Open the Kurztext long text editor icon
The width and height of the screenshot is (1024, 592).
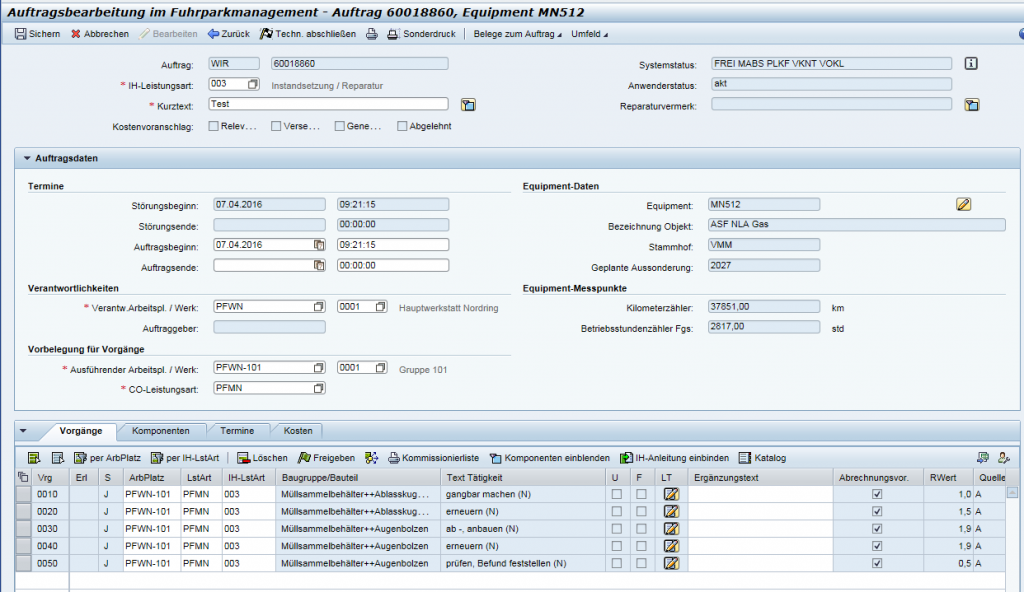467,105
